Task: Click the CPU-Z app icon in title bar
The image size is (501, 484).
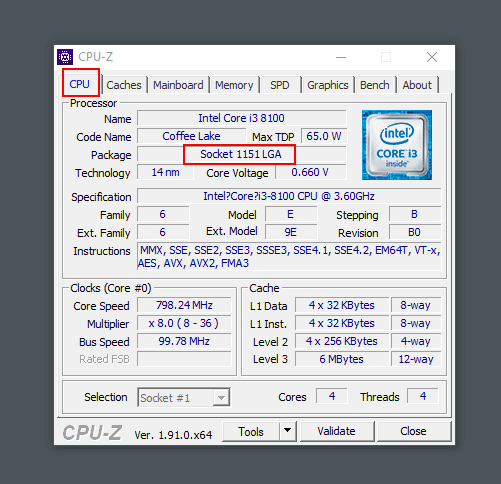Action: coord(65,57)
